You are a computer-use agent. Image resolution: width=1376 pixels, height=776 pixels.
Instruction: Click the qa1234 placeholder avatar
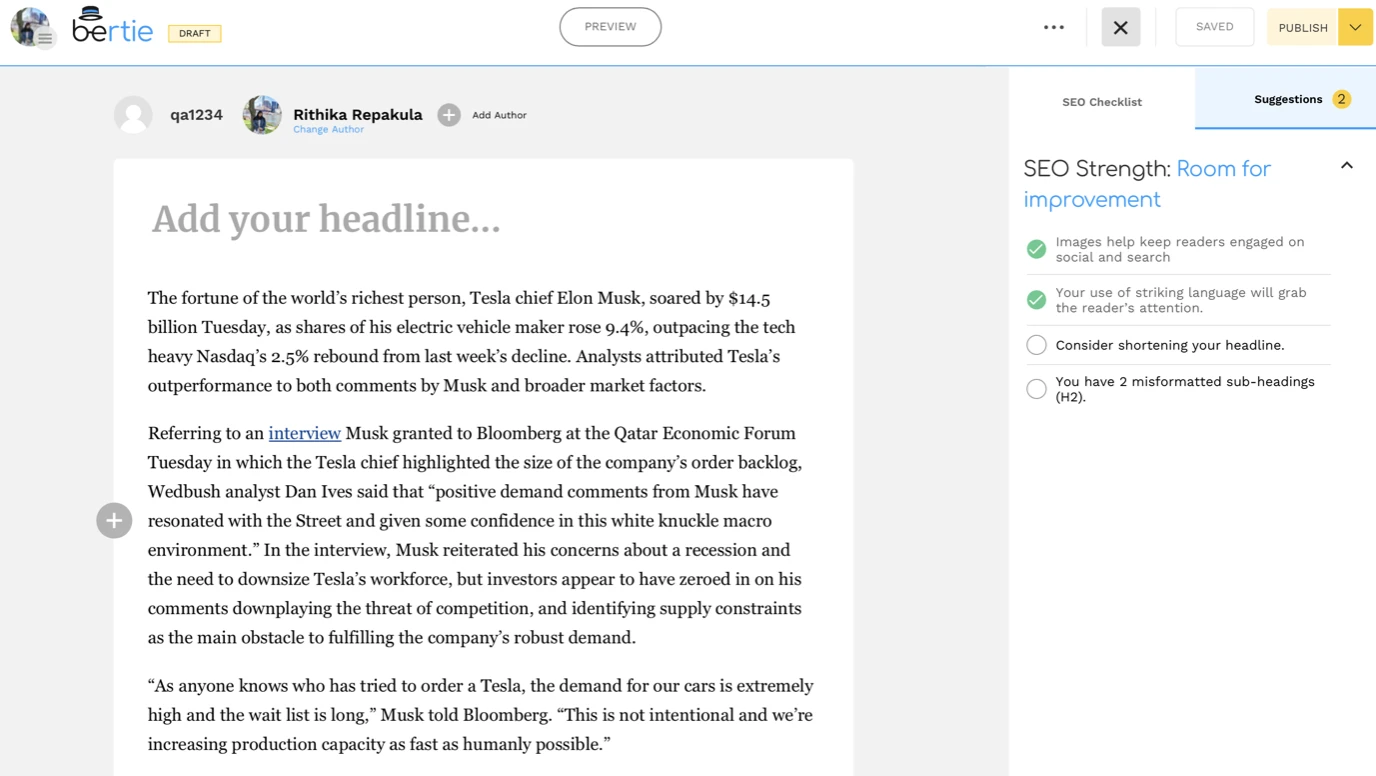pos(133,115)
